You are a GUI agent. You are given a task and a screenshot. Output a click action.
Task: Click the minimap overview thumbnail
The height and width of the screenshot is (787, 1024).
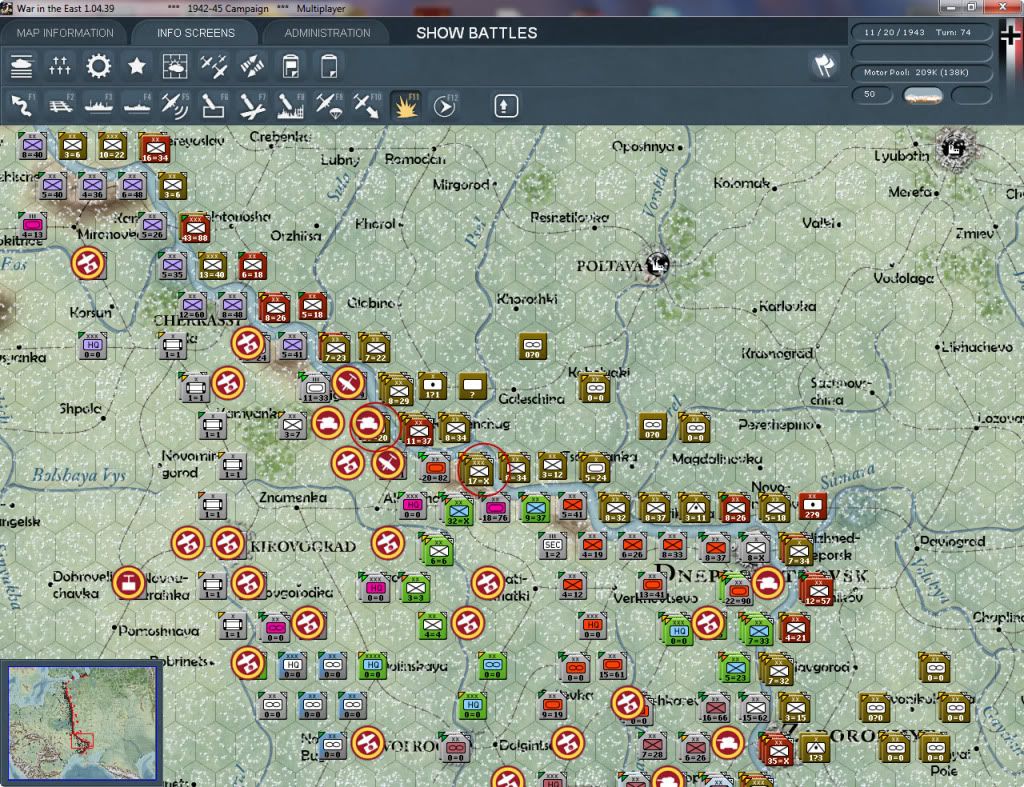[82, 721]
